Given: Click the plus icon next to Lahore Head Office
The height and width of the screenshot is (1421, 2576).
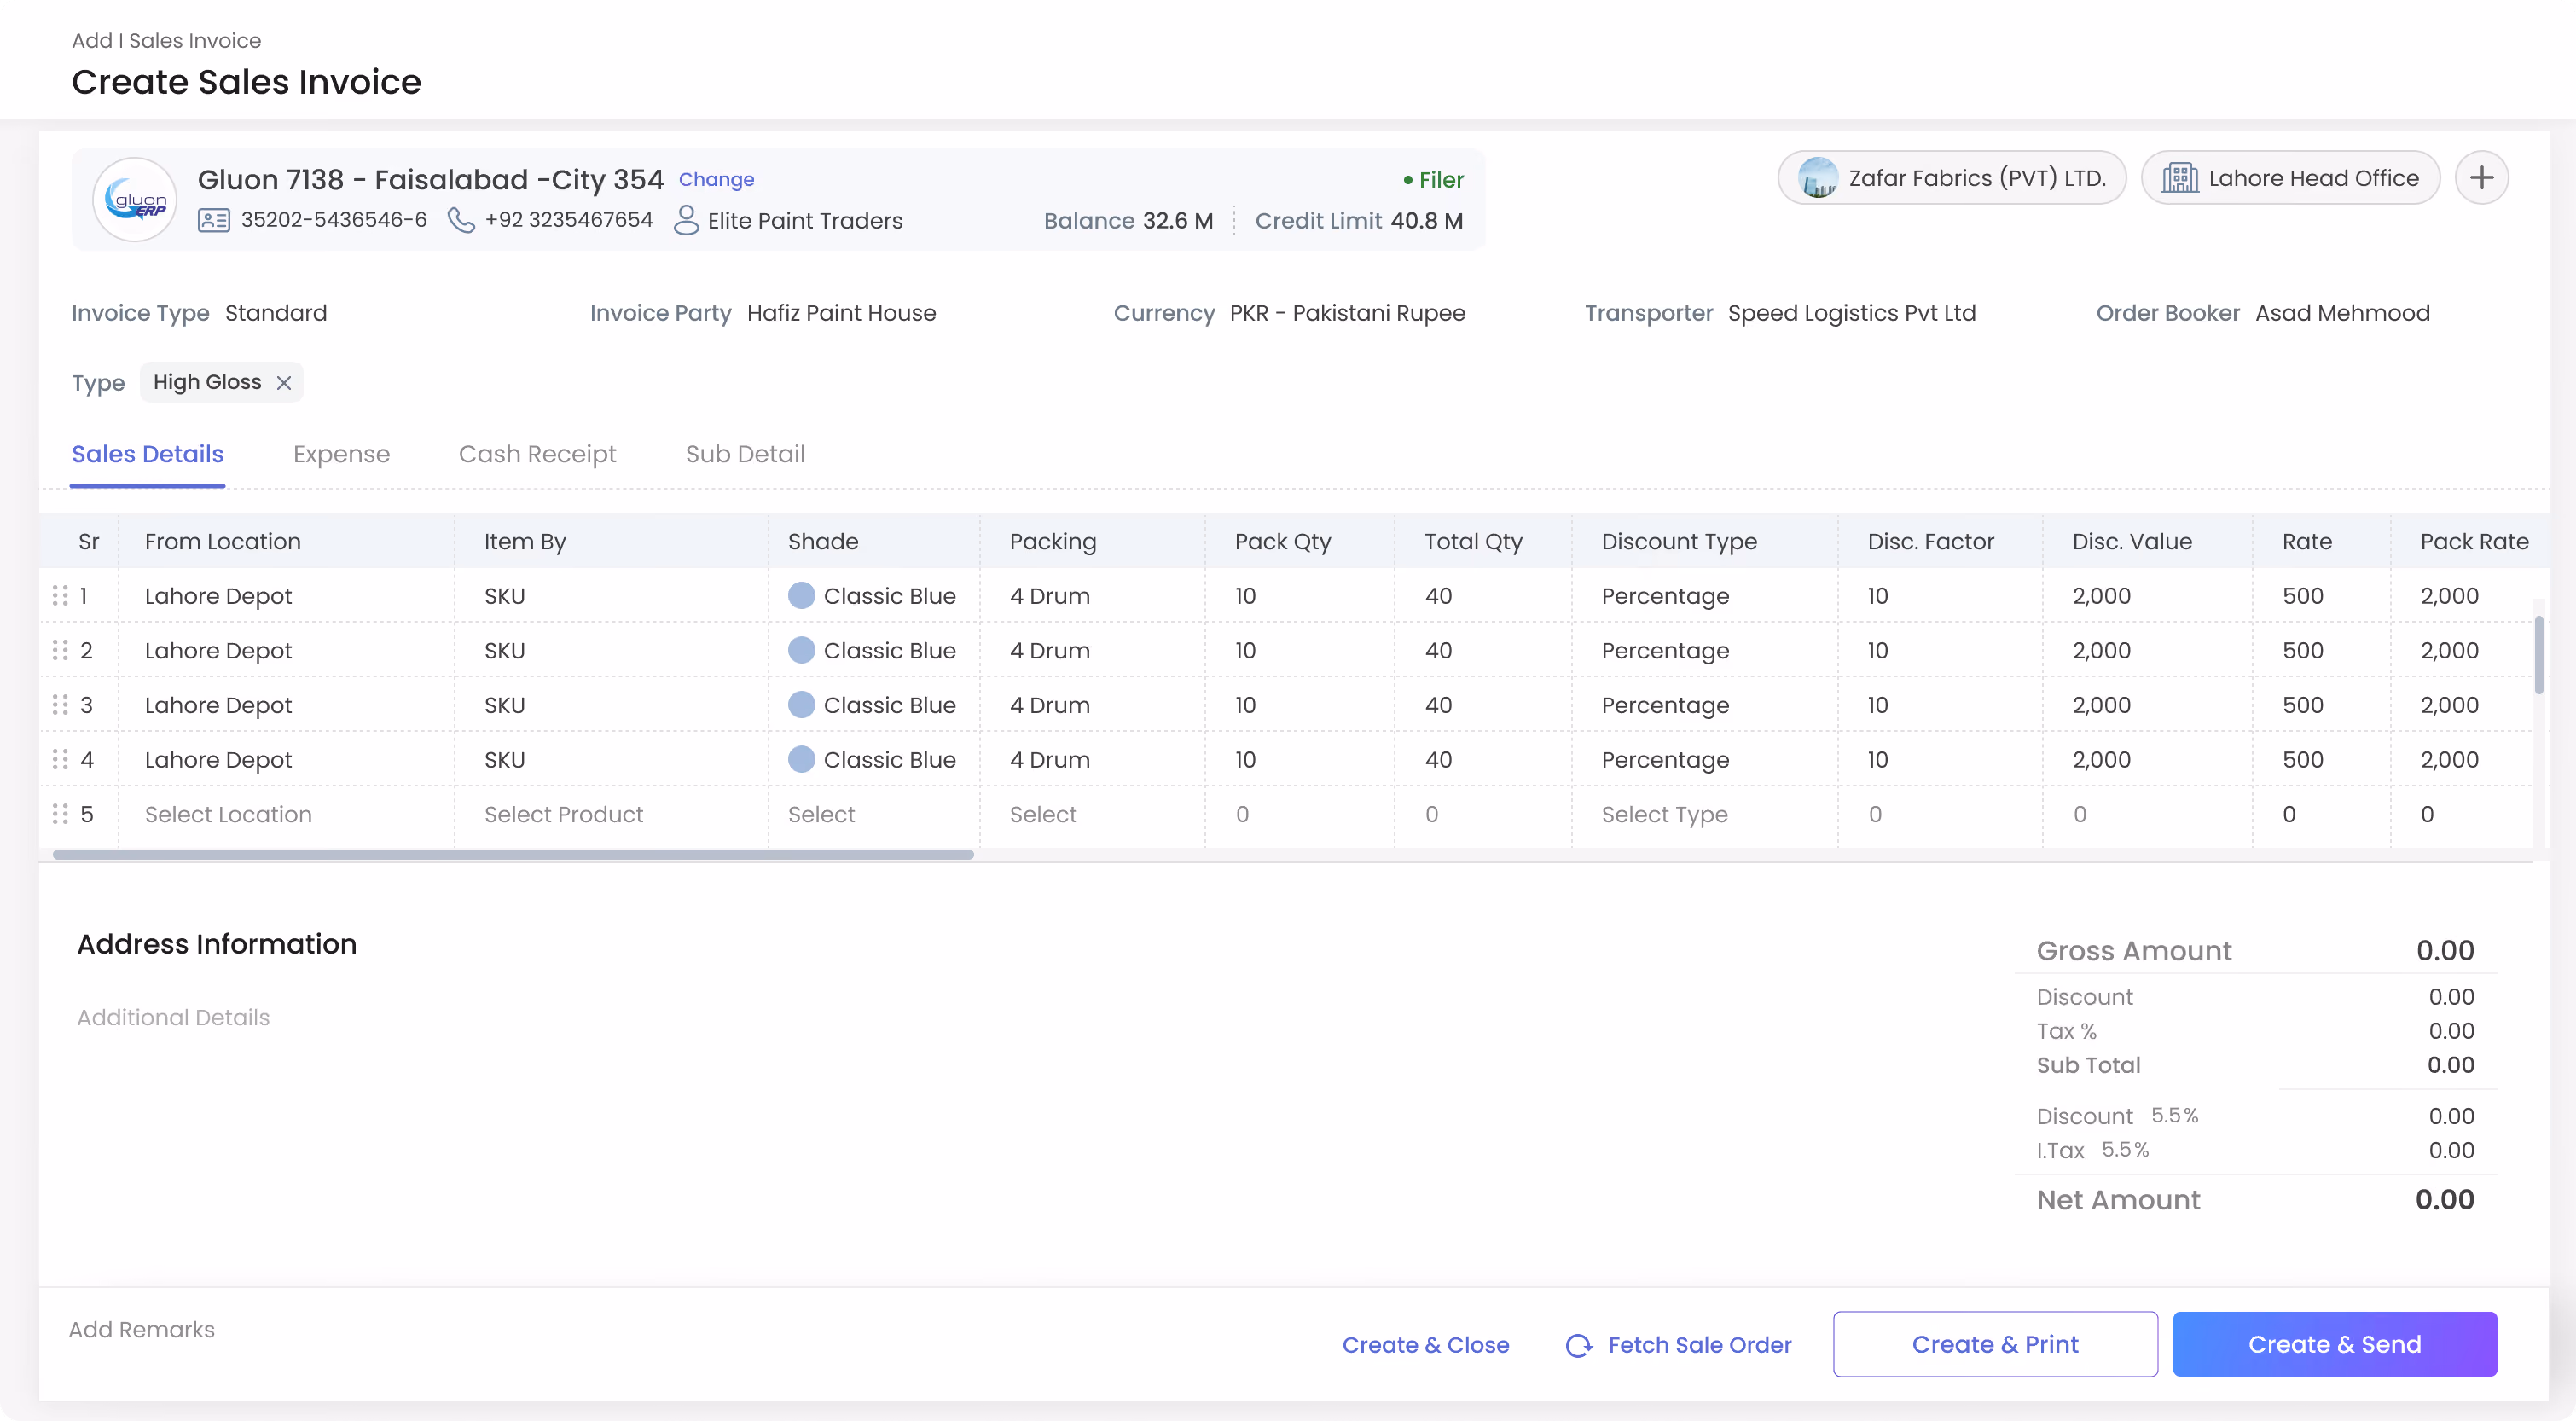Looking at the screenshot, I should pyautogui.click(x=2481, y=178).
